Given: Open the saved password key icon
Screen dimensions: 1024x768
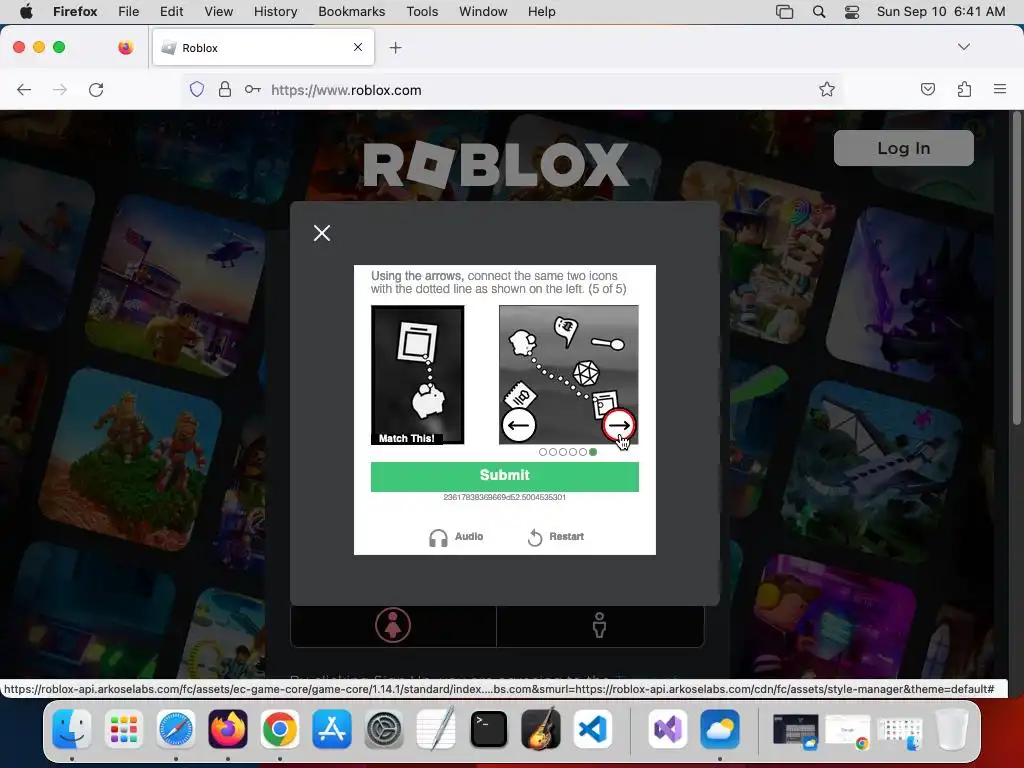Looking at the screenshot, I should (253, 89).
